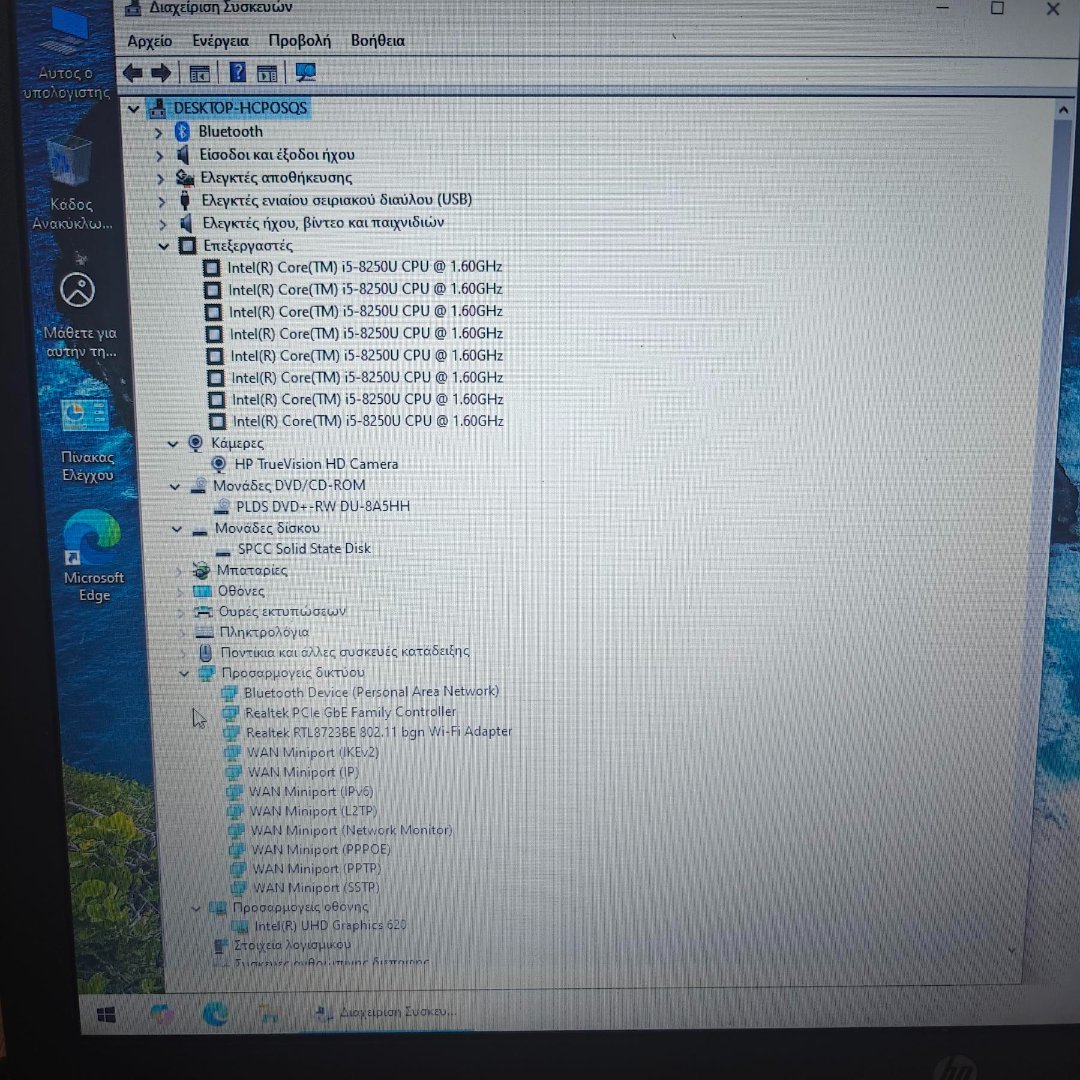The image size is (1080, 1080).
Task: Open the Windows Start button
Action: (106, 1015)
